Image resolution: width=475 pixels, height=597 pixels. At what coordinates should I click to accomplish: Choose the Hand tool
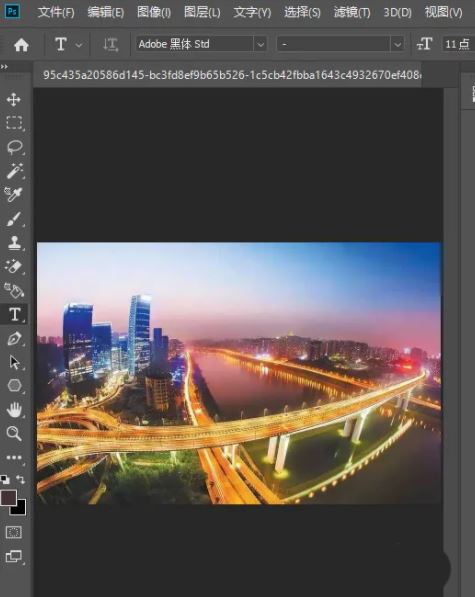pos(14,410)
